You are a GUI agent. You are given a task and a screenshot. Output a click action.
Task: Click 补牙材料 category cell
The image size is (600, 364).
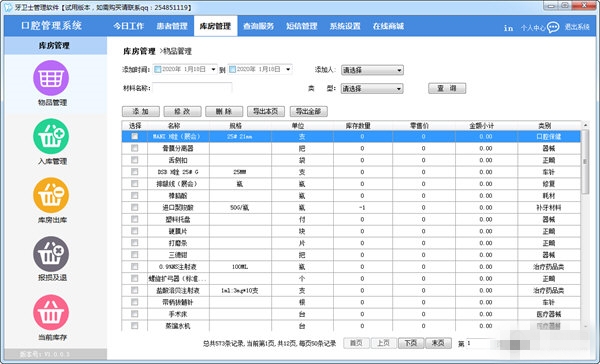point(549,207)
